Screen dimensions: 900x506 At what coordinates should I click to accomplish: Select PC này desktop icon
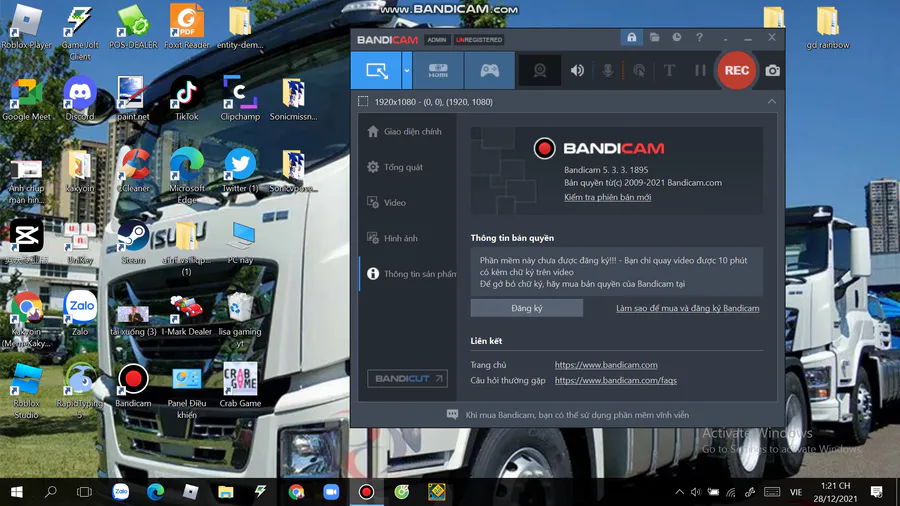[x=240, y=242]
